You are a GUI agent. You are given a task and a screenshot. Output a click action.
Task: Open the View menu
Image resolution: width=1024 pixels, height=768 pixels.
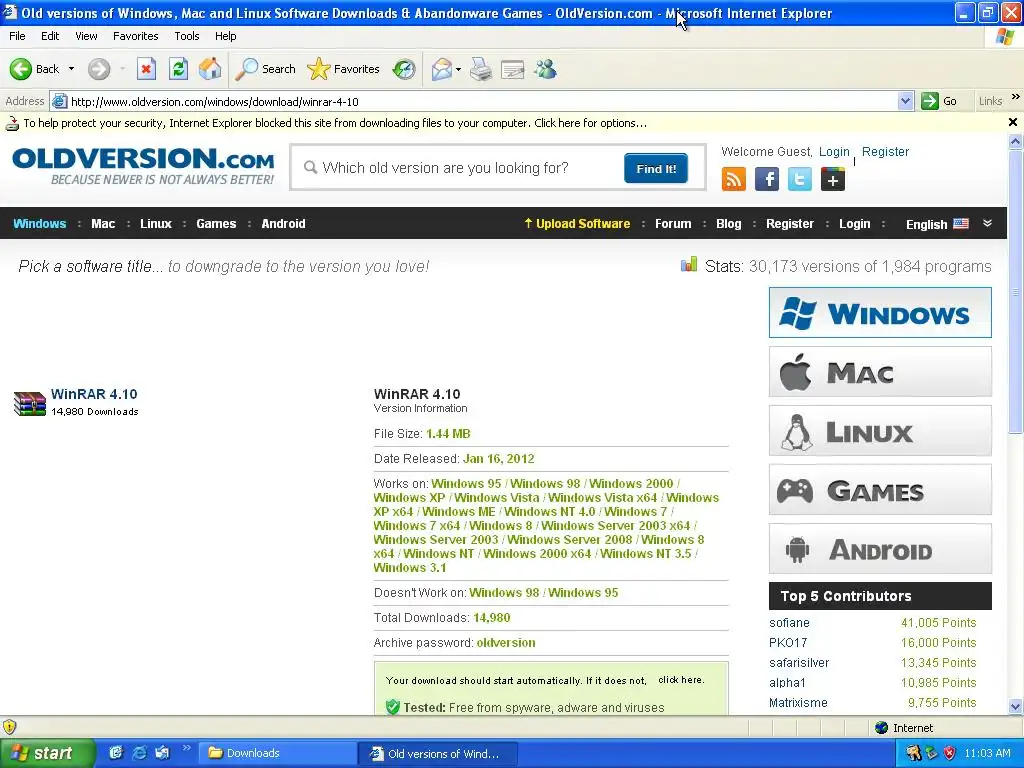(86, 36)
